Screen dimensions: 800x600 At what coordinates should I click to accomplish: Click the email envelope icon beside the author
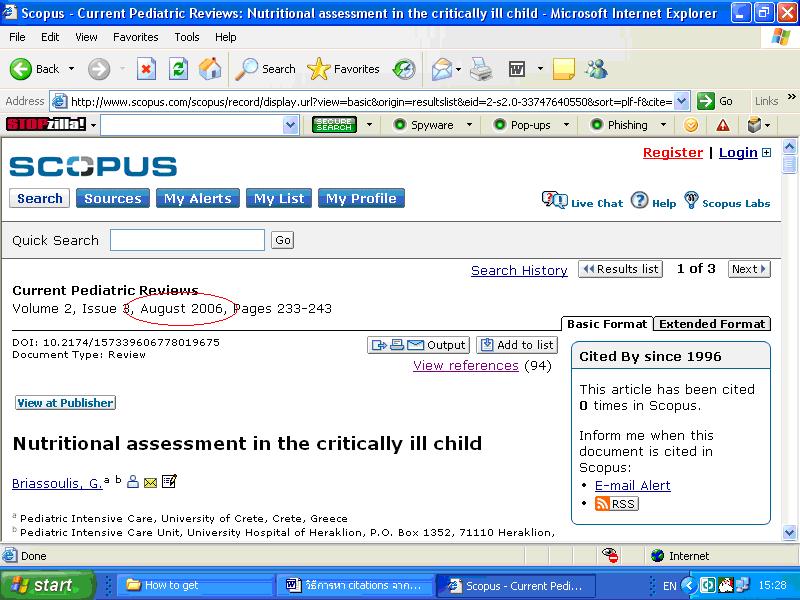point(150,482)
